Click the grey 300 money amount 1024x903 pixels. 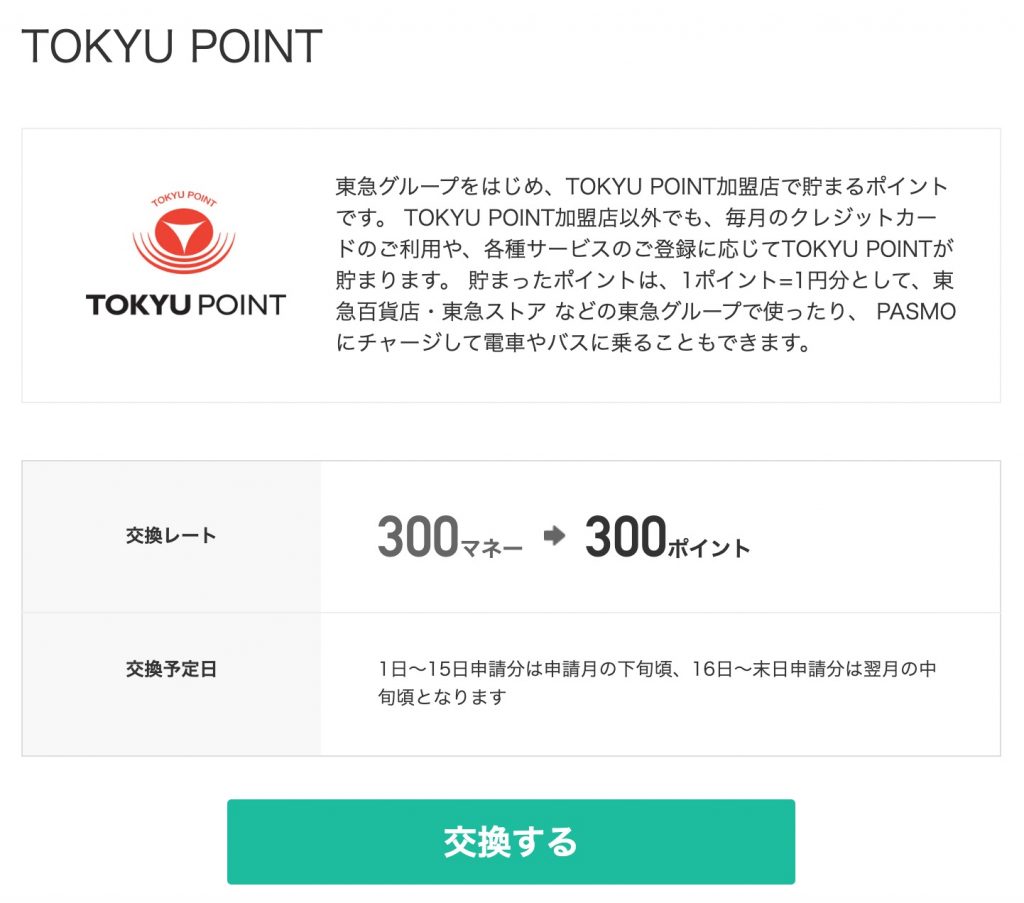tap(417, 537)
